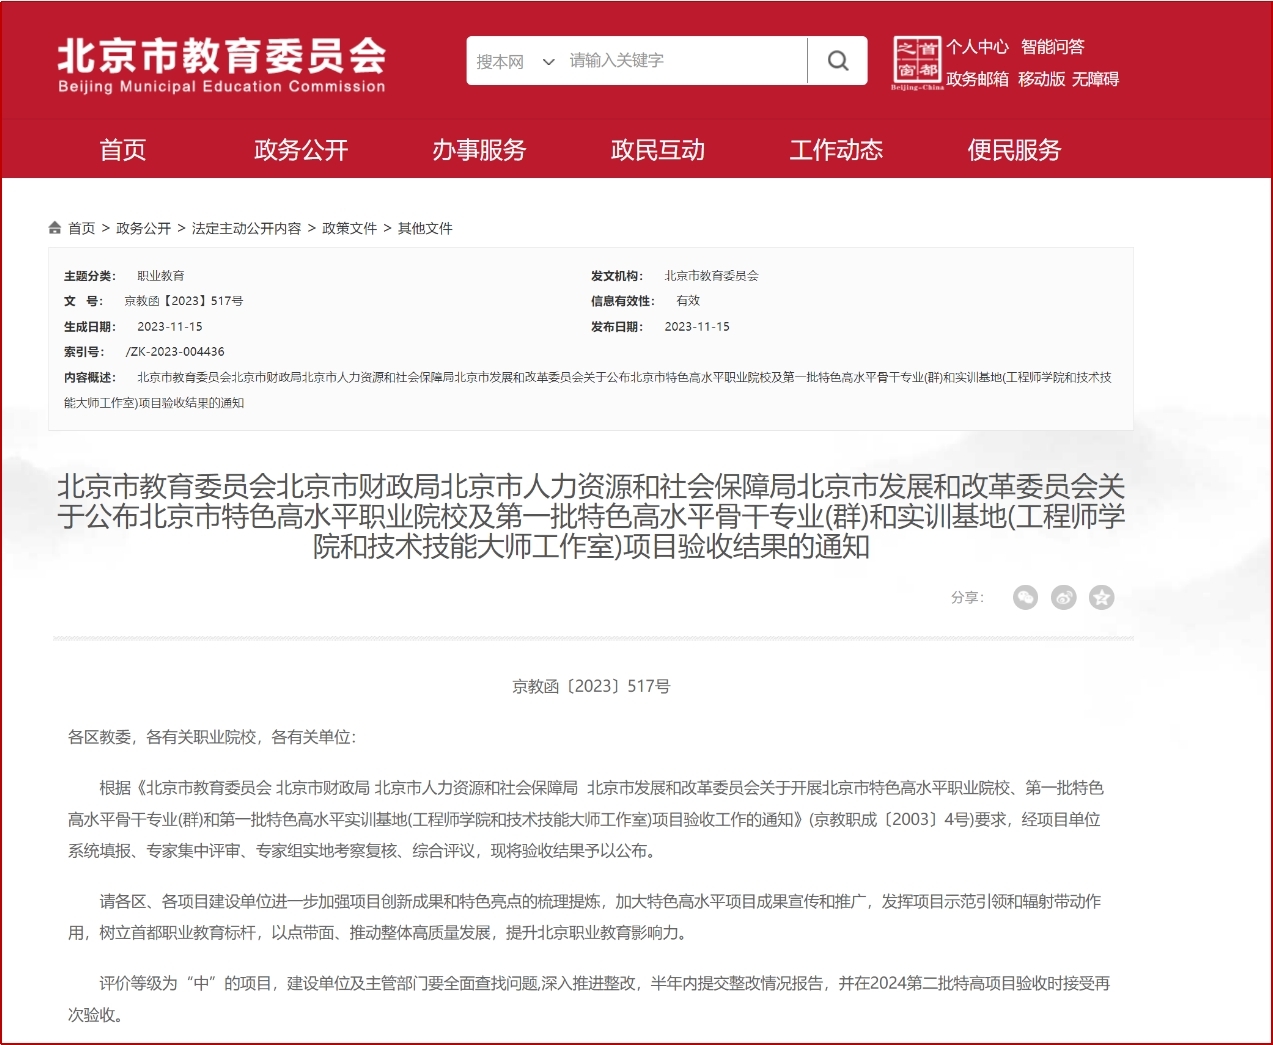
Task: Open the 搜本网 search scope dropdown
Action: pos(514,62)
